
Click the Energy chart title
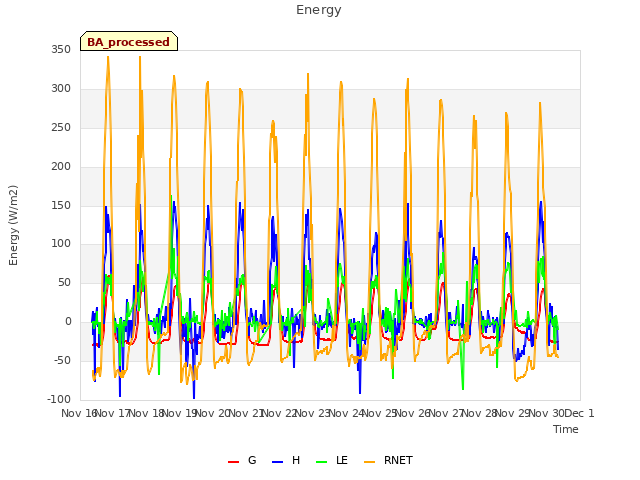click(318, 10)
